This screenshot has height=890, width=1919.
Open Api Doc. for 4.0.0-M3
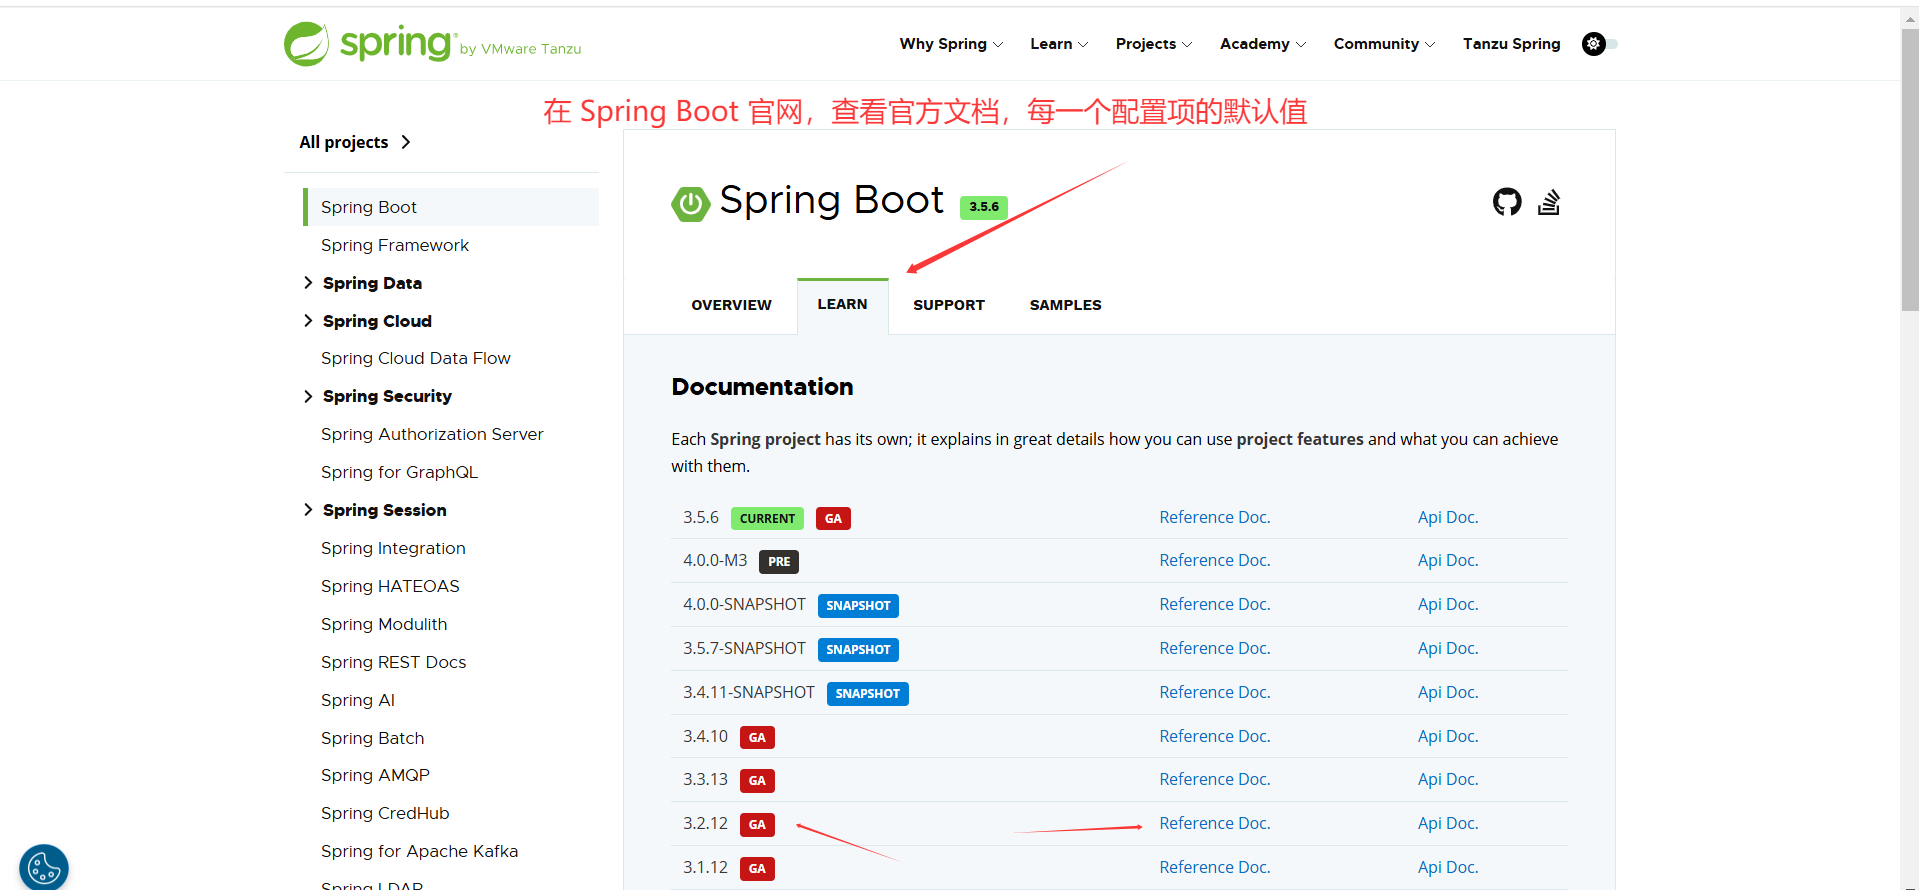(x=1447, y=560)
